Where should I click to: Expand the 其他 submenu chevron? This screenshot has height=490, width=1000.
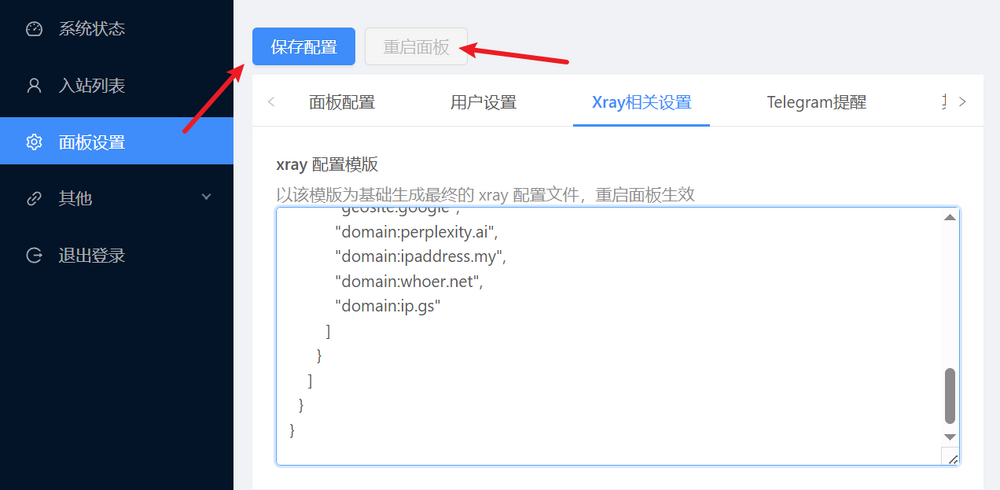click(207, 197)
